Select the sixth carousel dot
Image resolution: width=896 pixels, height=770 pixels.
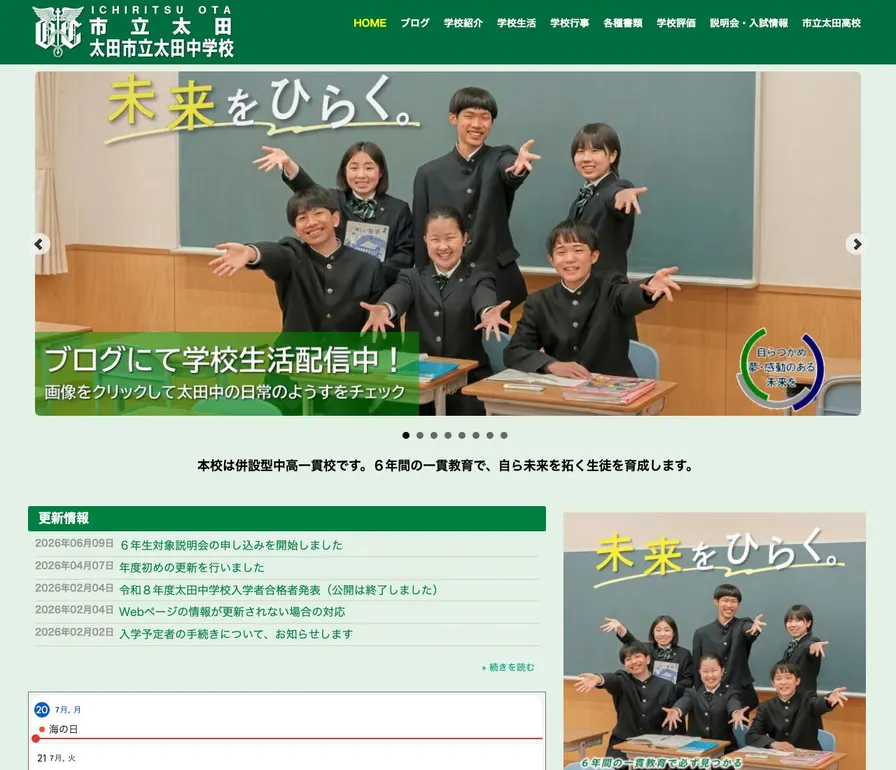[x=476, y=435]
